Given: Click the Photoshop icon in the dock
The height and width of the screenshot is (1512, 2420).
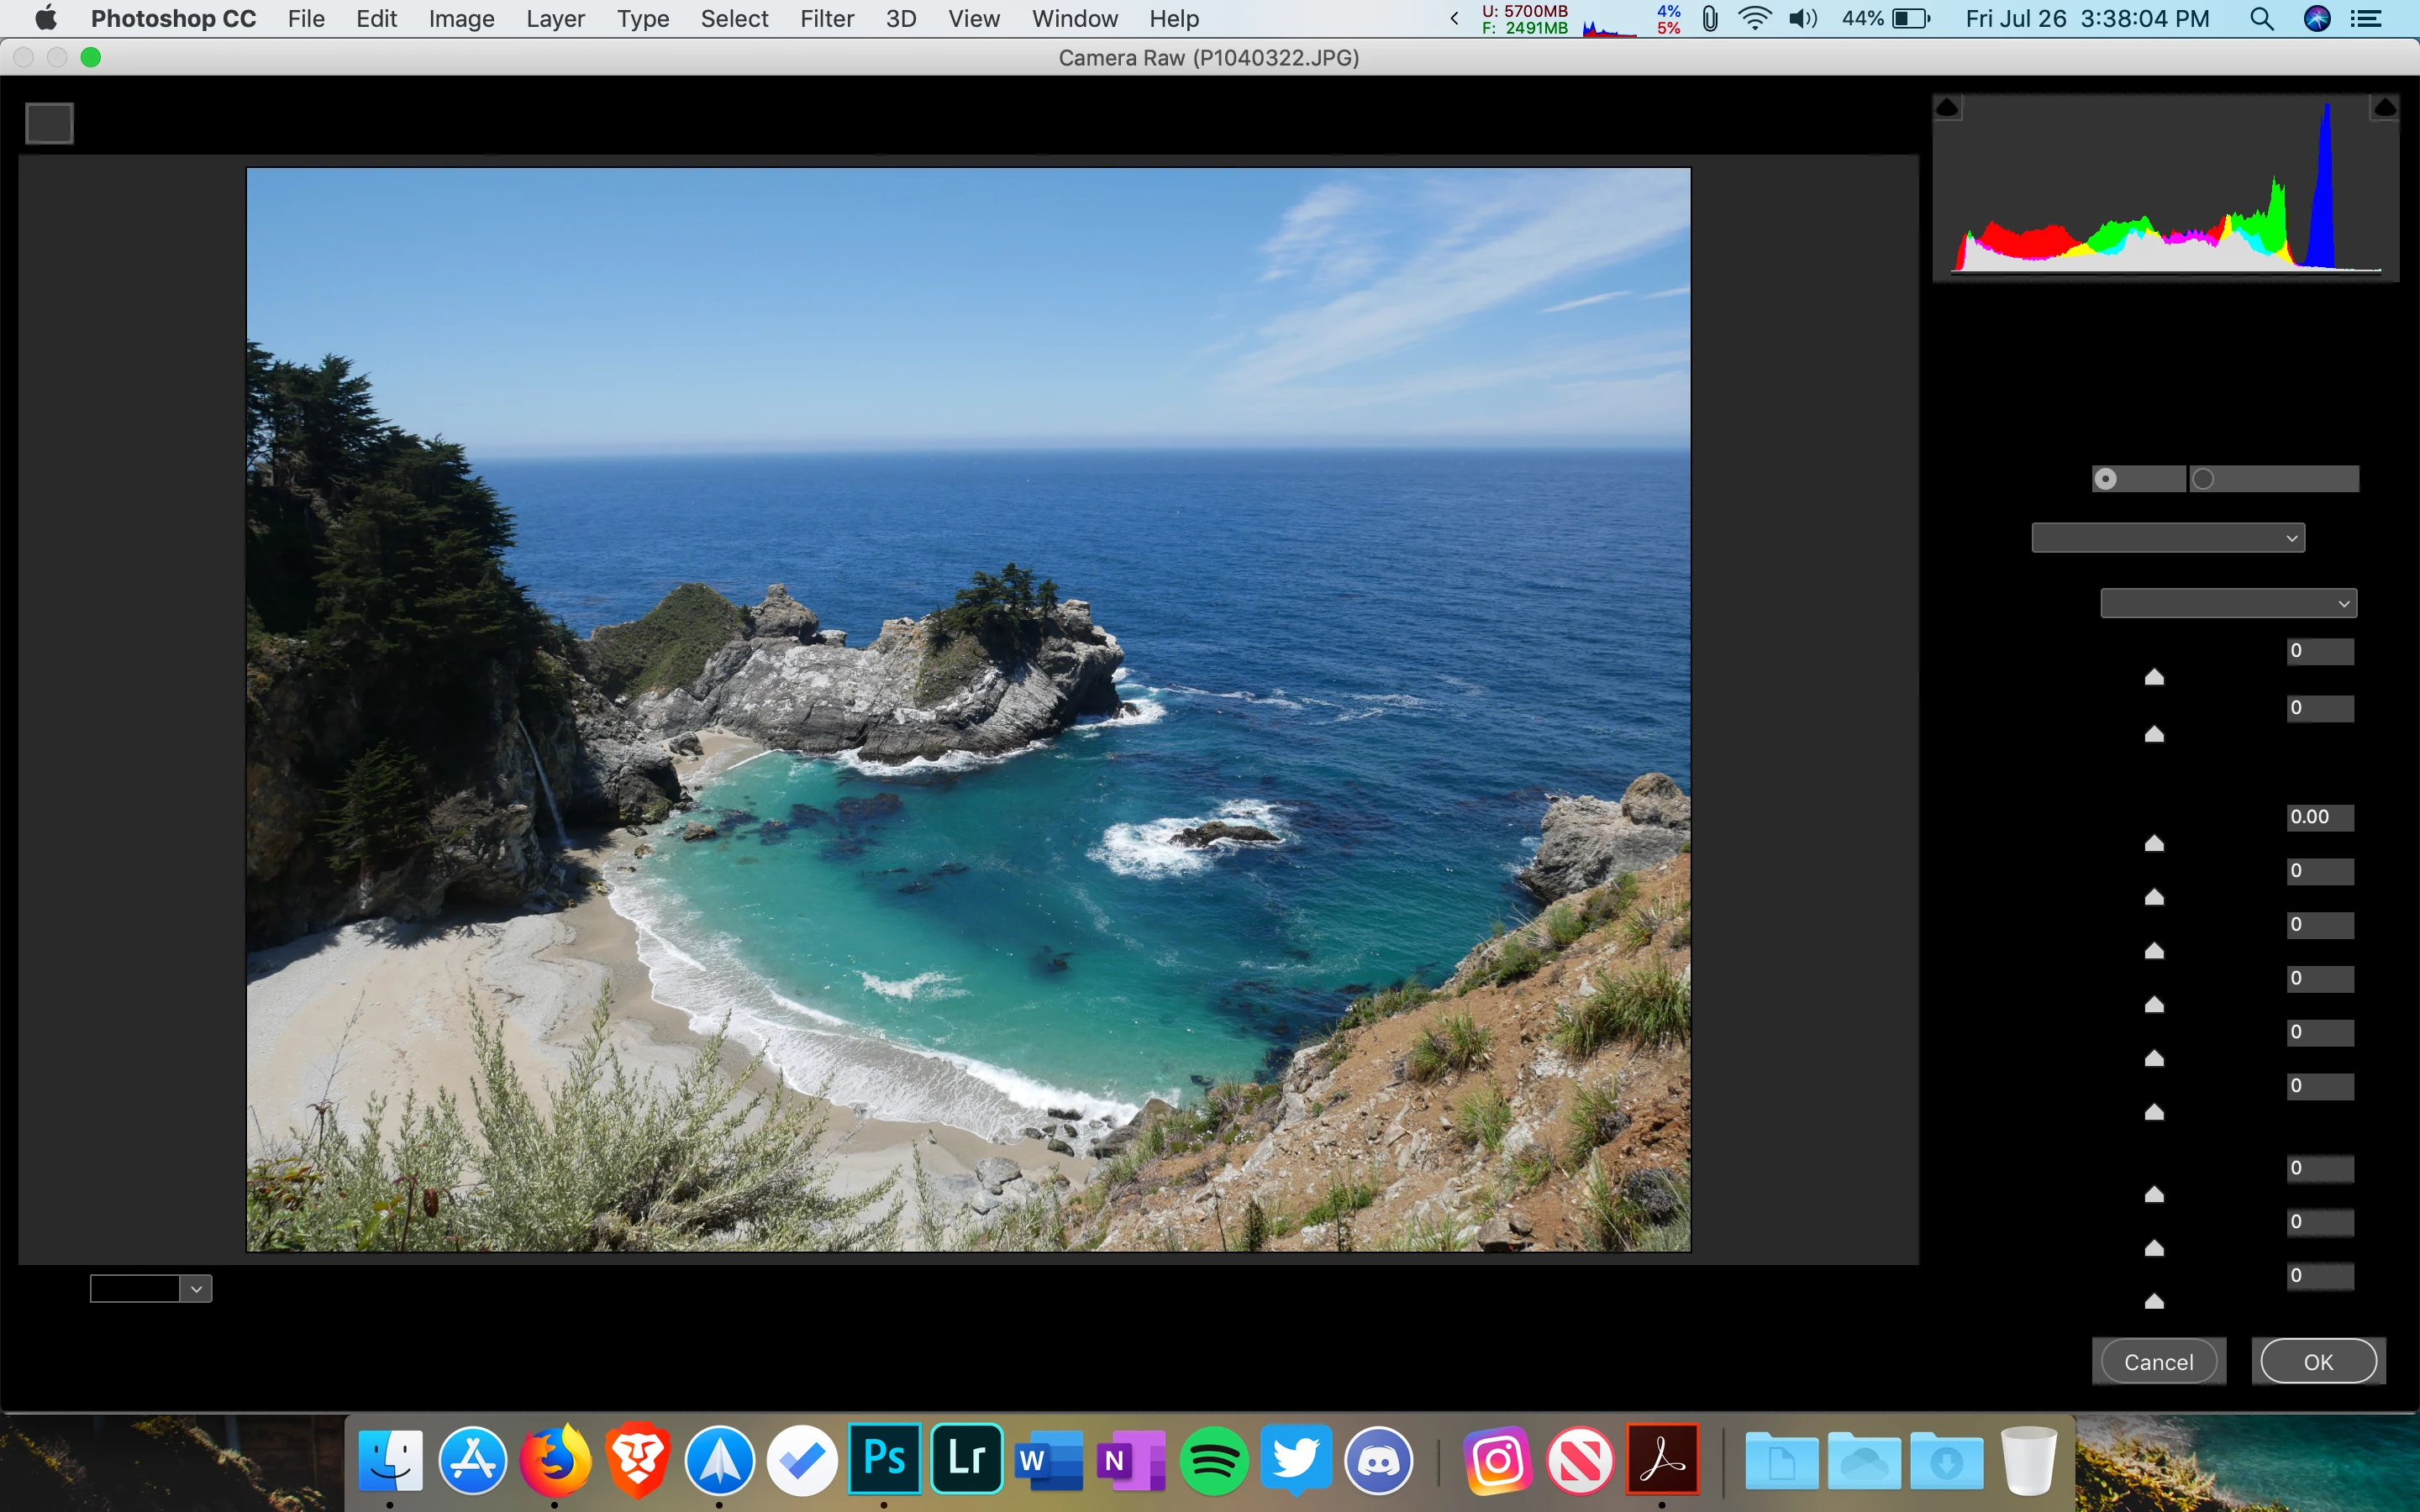Looking at the screenshot, I should click(x=884, y=1459).
